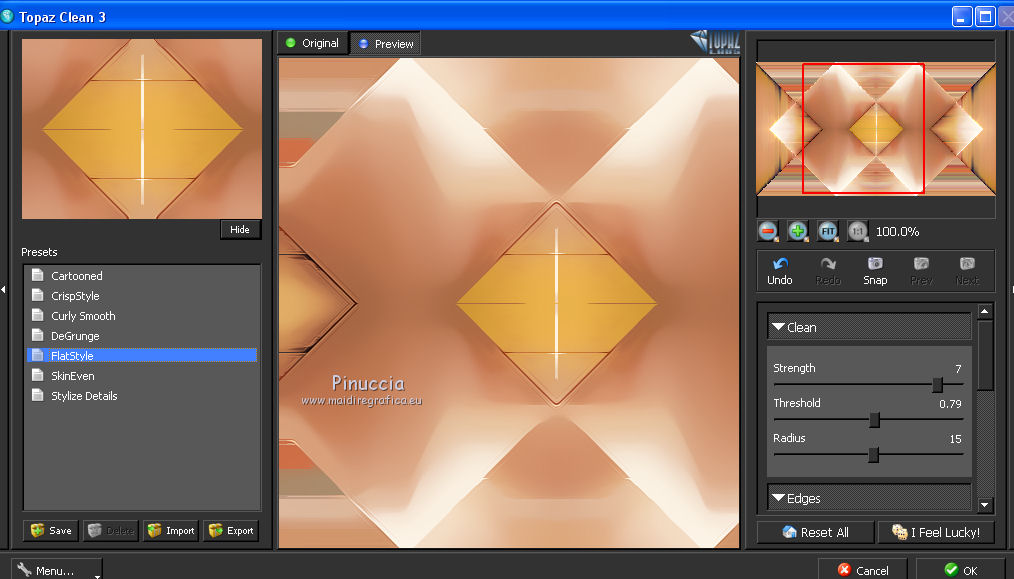
Task: Collapse the Clean settings section
Action: coord(869,327)
